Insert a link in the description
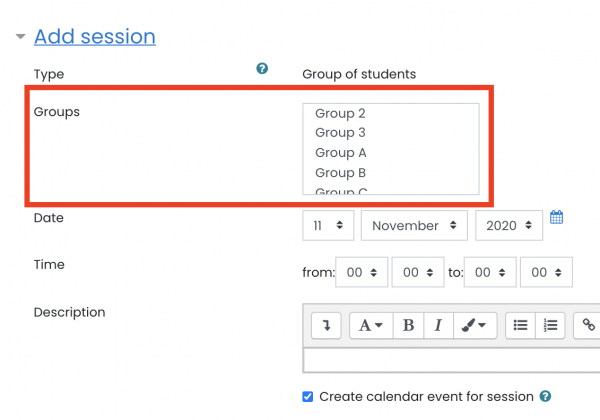Image resolution: width=600 pixels, height=420 pixels. point(588,326)
